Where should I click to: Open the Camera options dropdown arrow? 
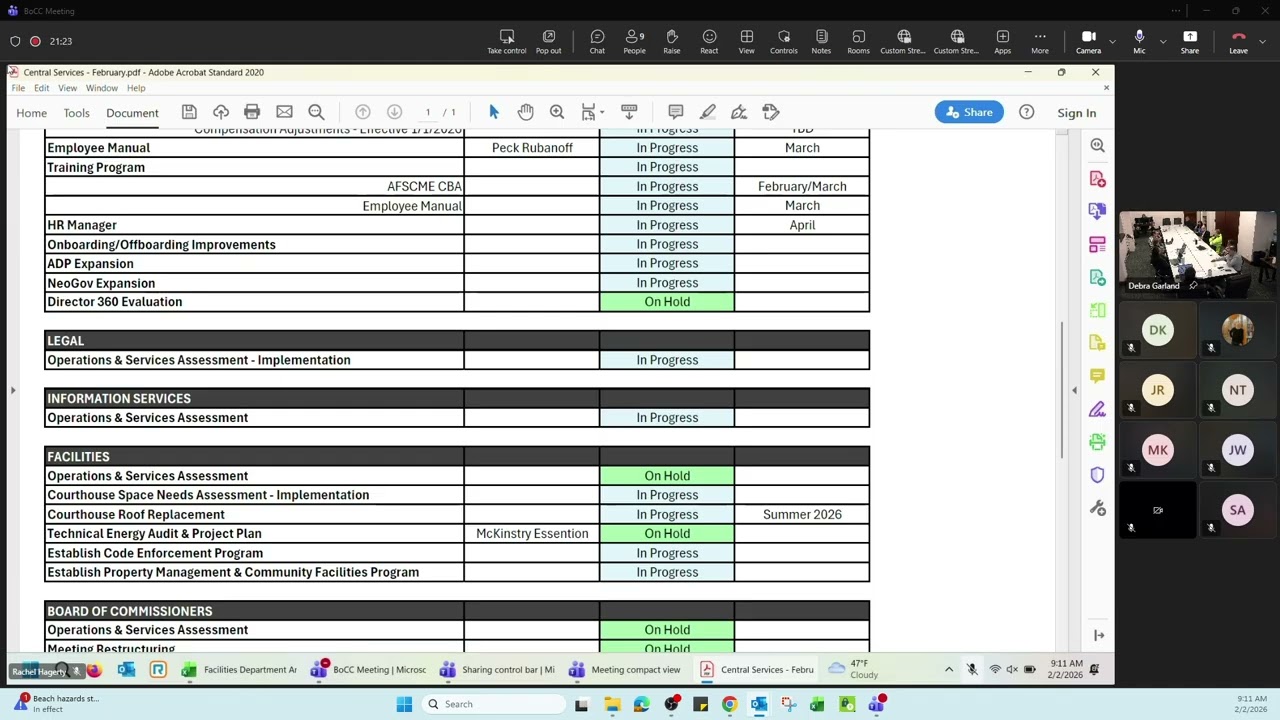pos(1112,42)
